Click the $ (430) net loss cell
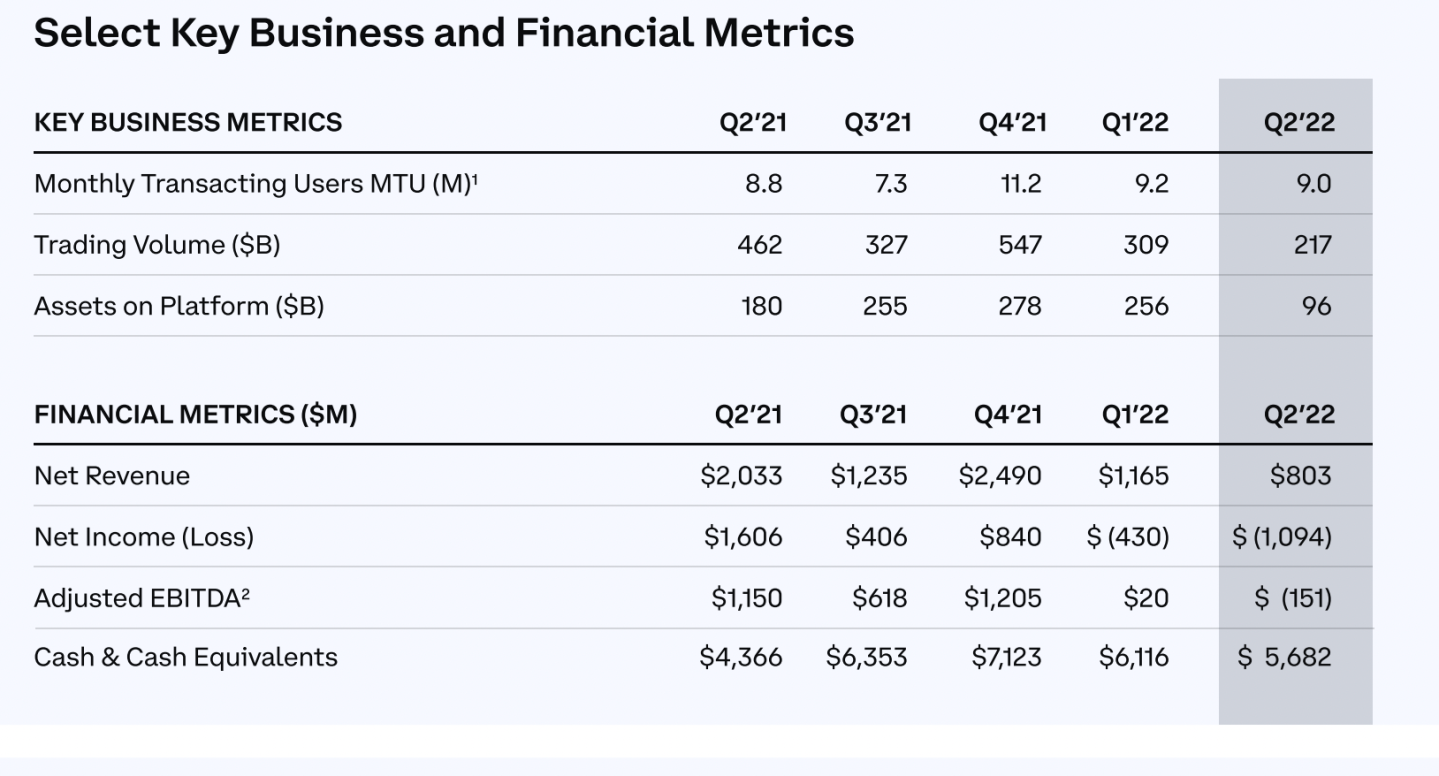 tap(1128, 537)
